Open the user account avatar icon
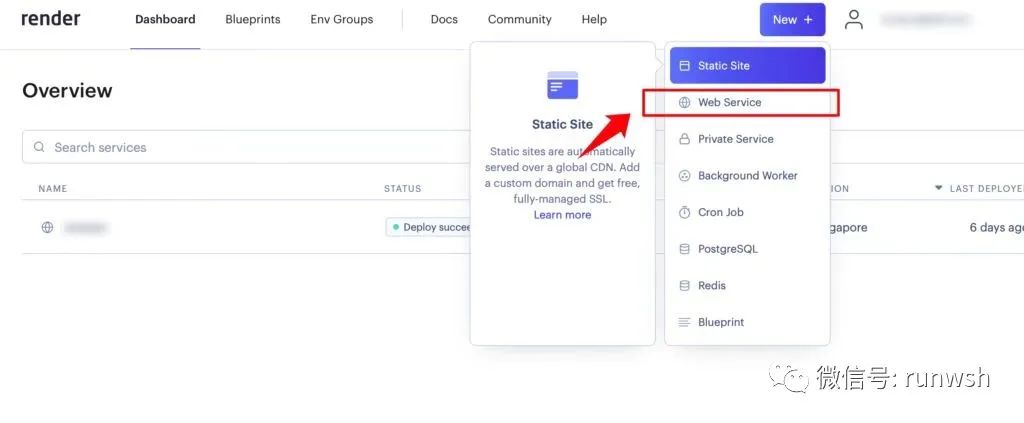 (854, 20)
